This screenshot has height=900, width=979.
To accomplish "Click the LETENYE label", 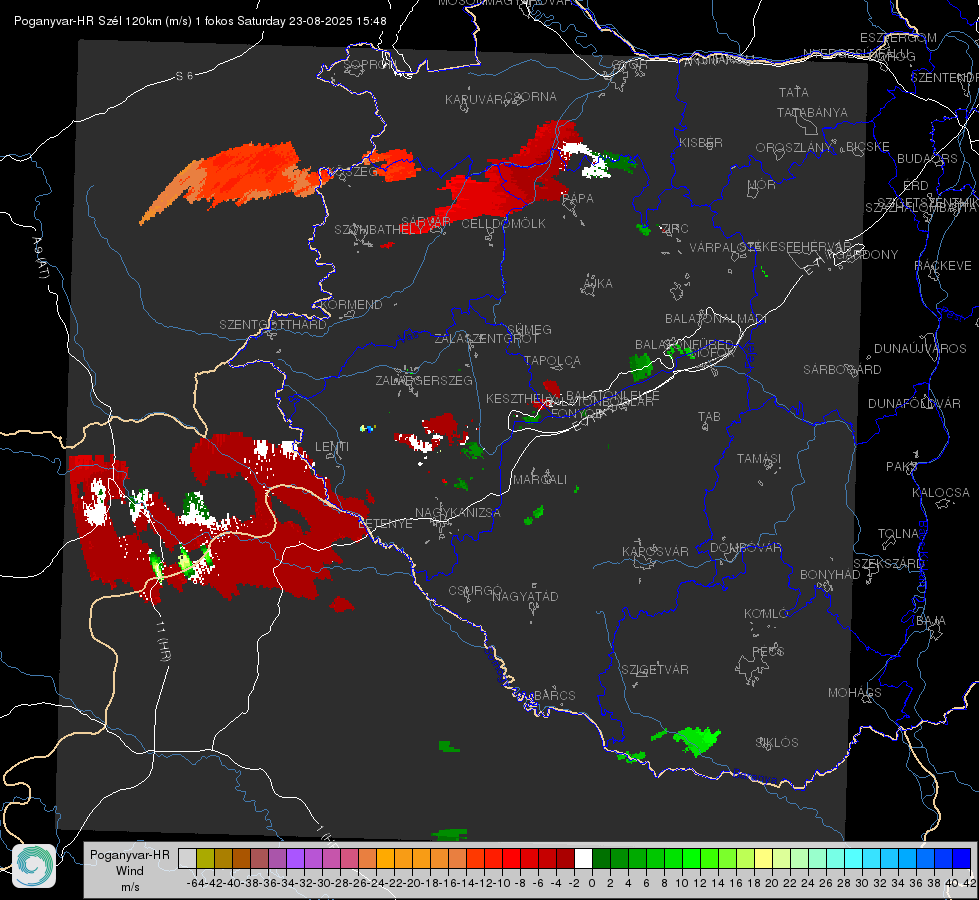I will coord(385,523).
